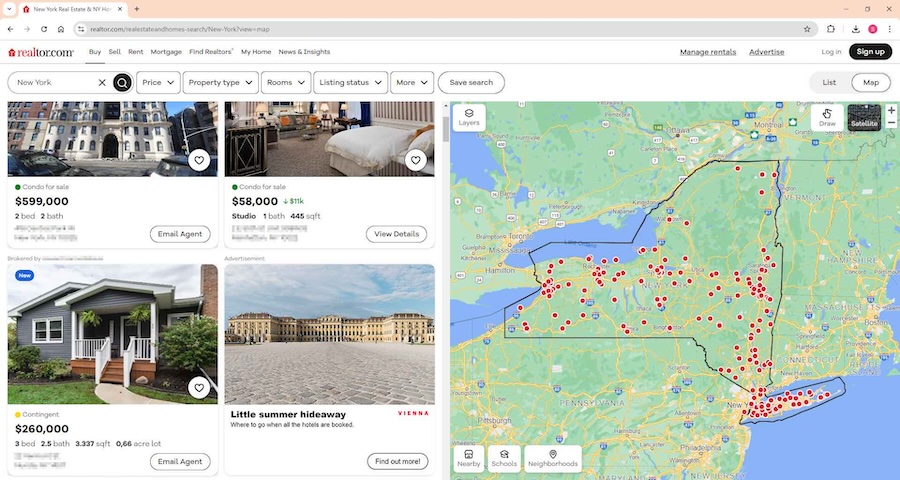This screenshot has height=480, width=900.
Task: Open browser downloads
Action: pyautogui.click(x=855, y=29)
